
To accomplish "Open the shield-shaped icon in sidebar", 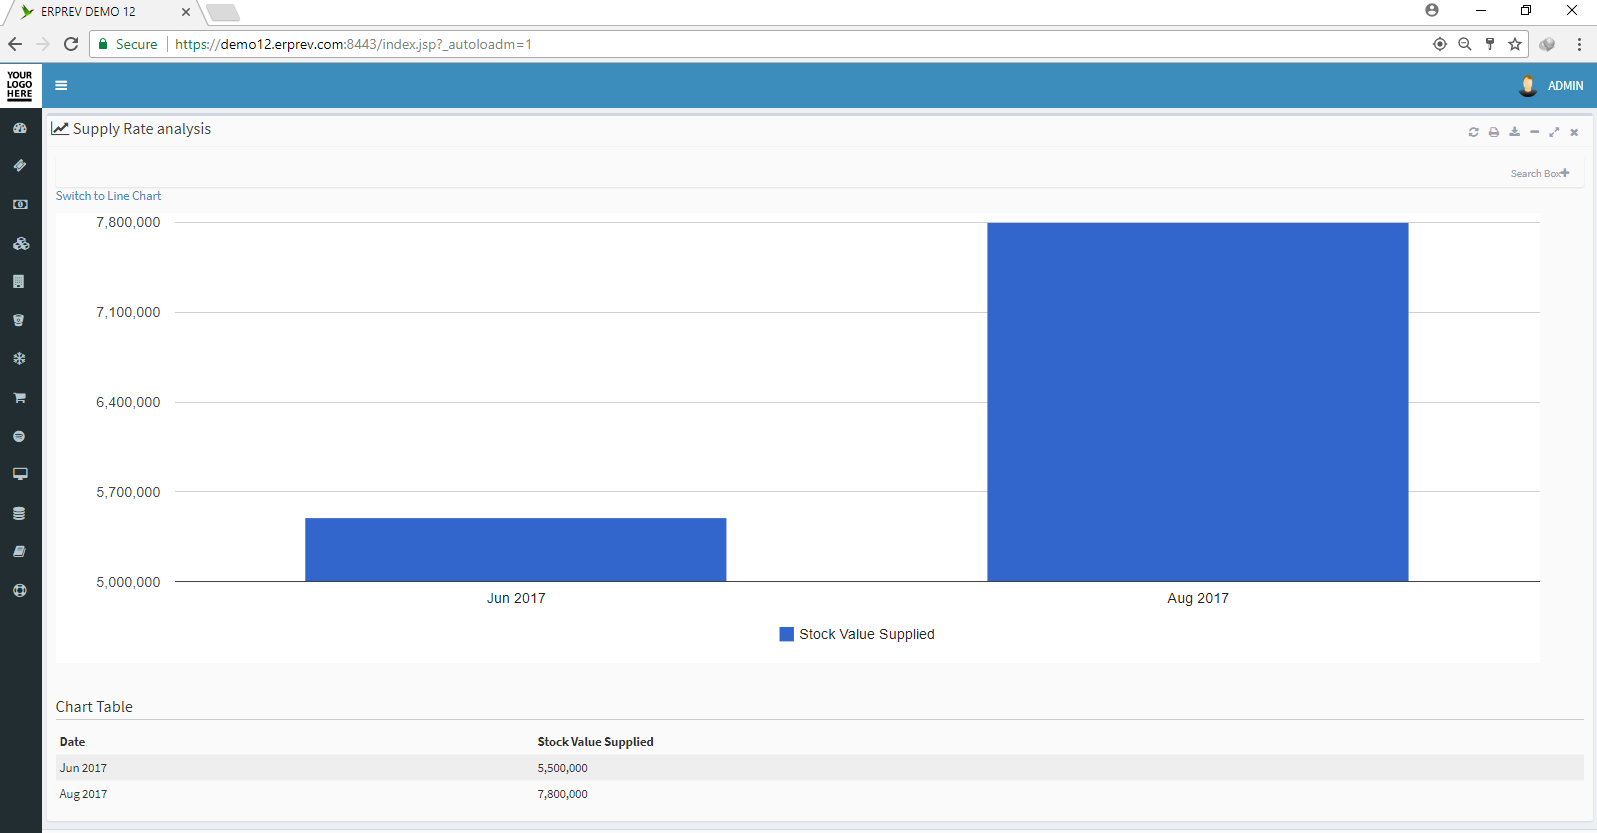I will (19, 320).
